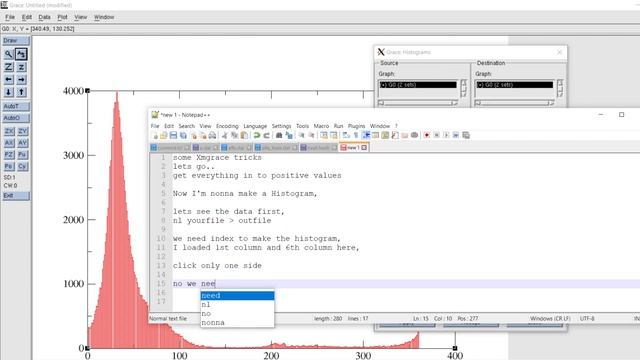The image size is (640, 360).
Task: Click the AutoT button in Grace
Action: (x=16, y=107)
